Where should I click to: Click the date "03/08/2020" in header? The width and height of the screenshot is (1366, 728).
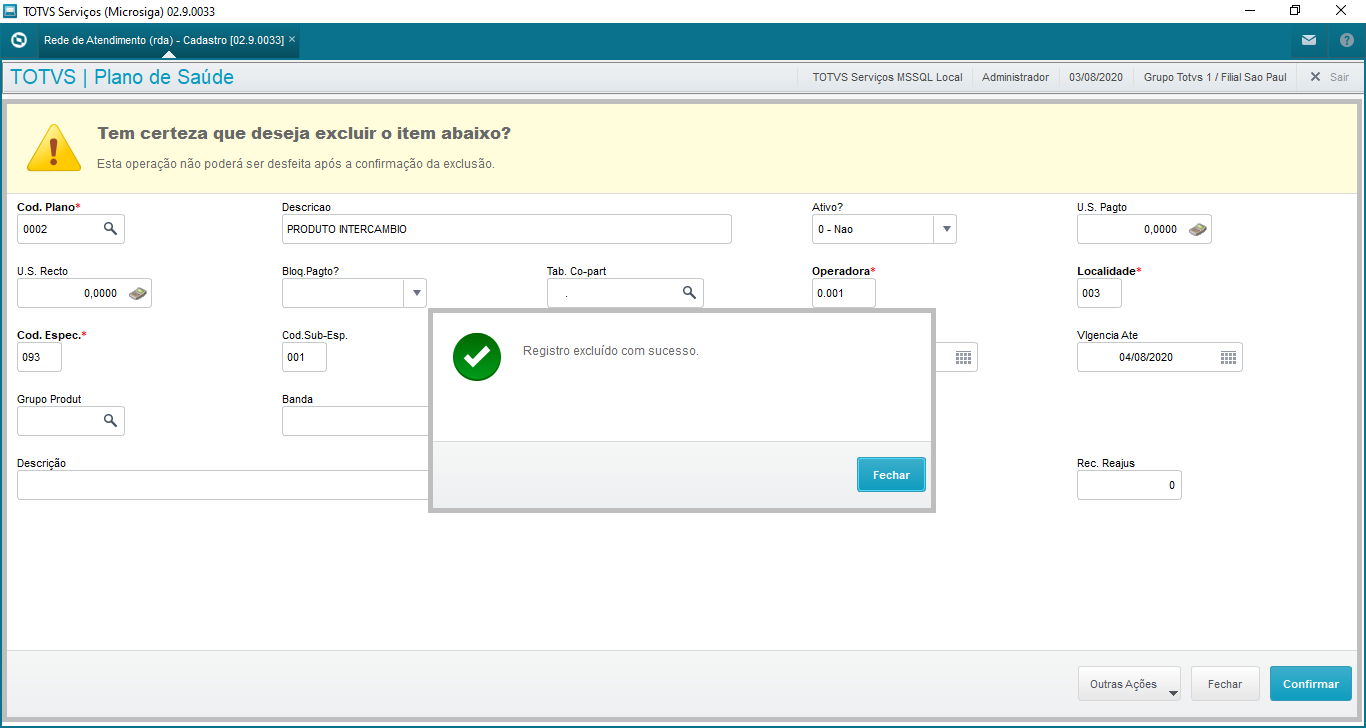[x=1096, y=77]
